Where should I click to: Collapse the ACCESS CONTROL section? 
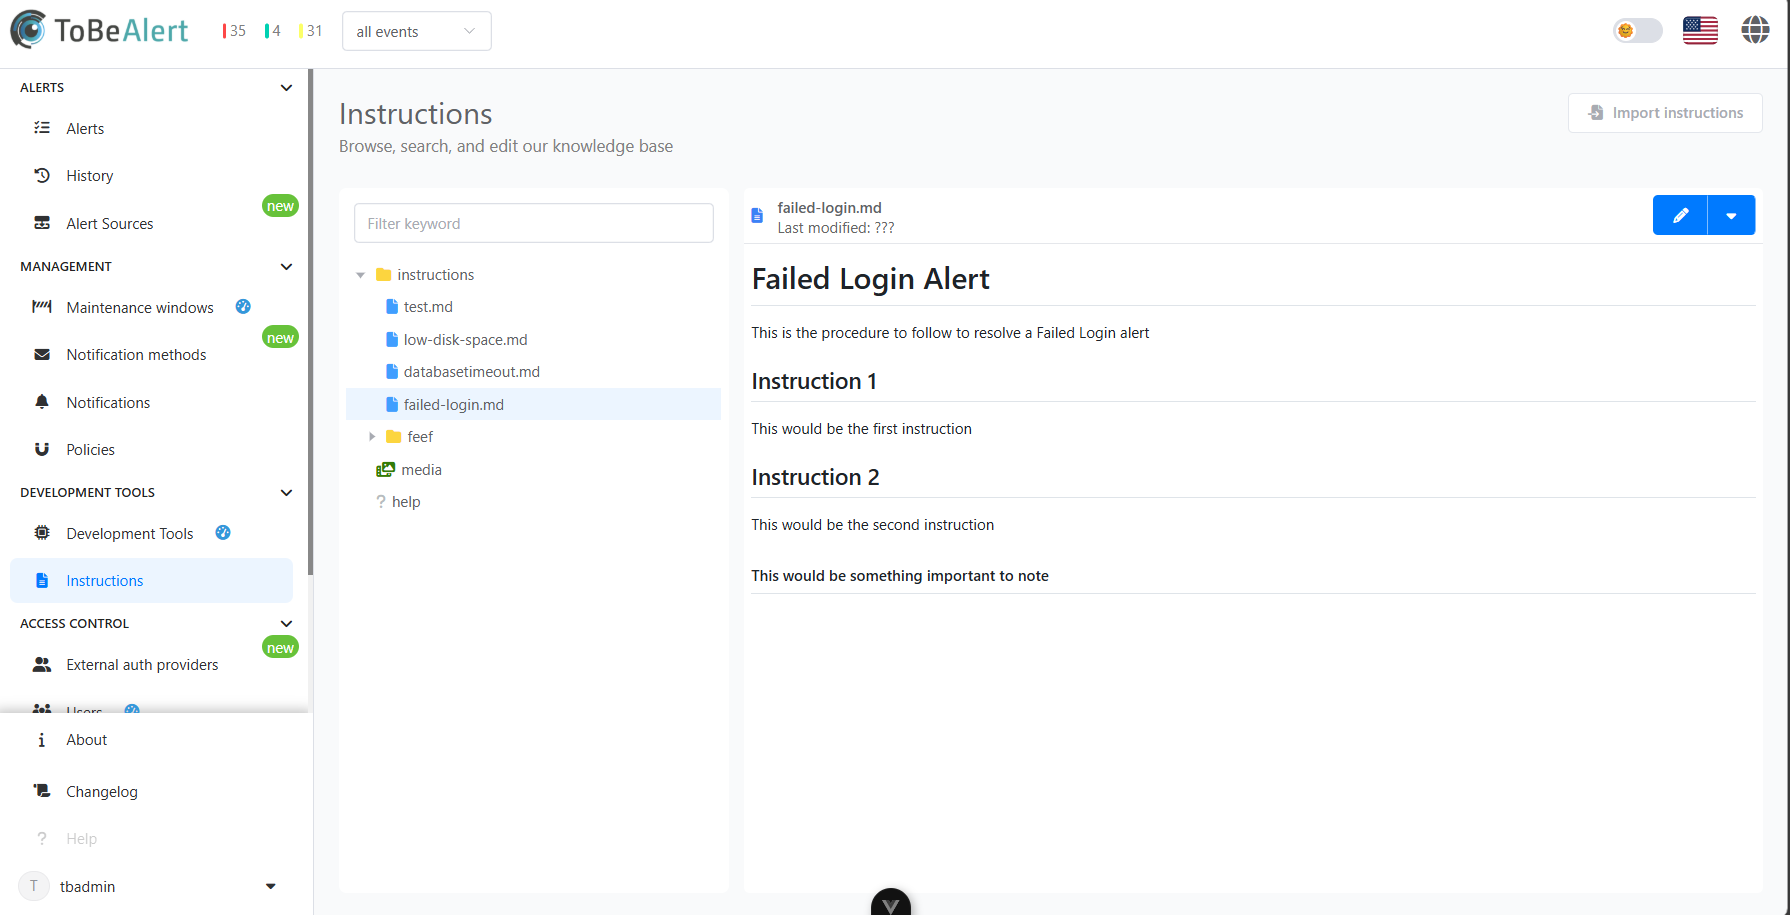pos(286,624)
